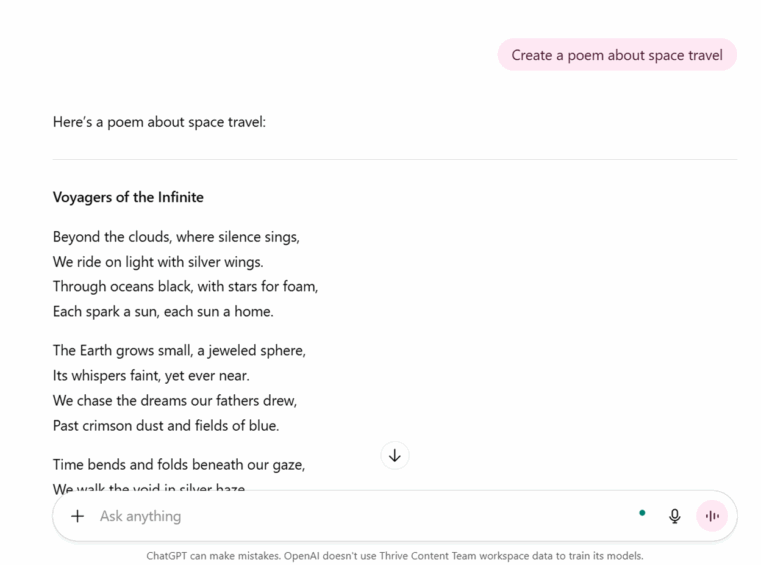
Task: Click the line "We chase the dreams our fathers drew,"
Action: 175,400
